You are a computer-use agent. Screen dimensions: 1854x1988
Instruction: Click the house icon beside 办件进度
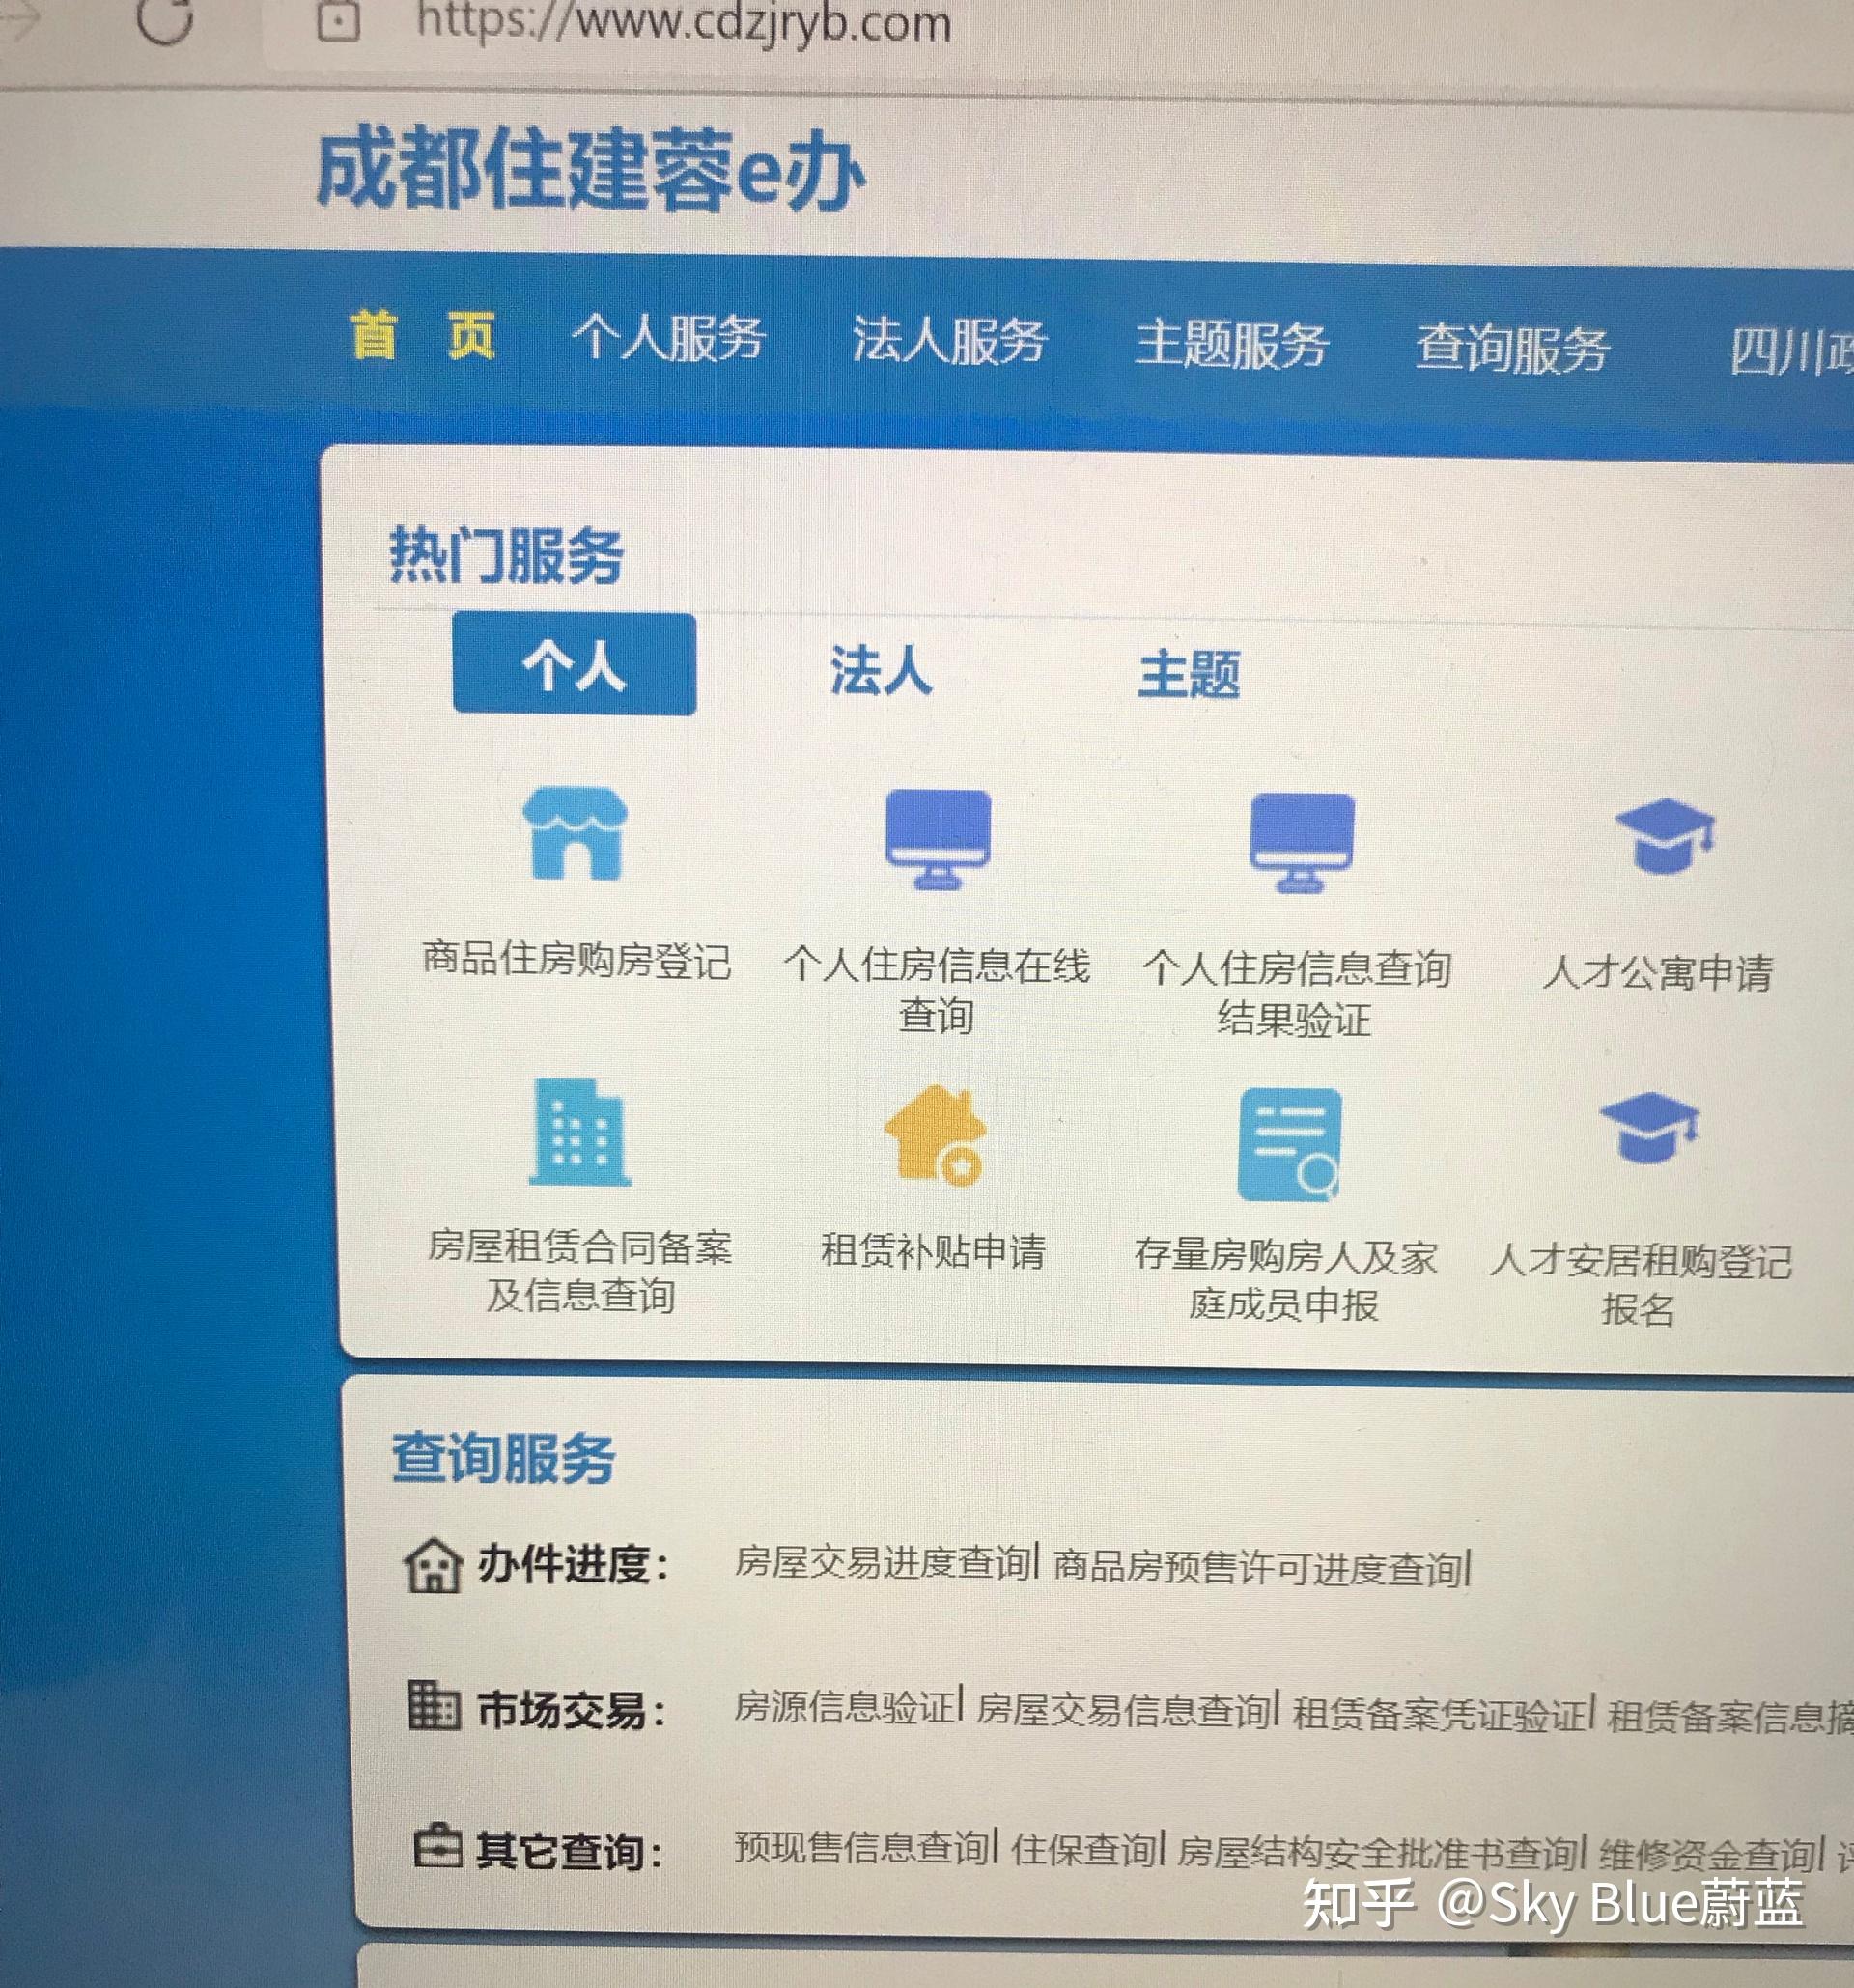(432, 1565)
